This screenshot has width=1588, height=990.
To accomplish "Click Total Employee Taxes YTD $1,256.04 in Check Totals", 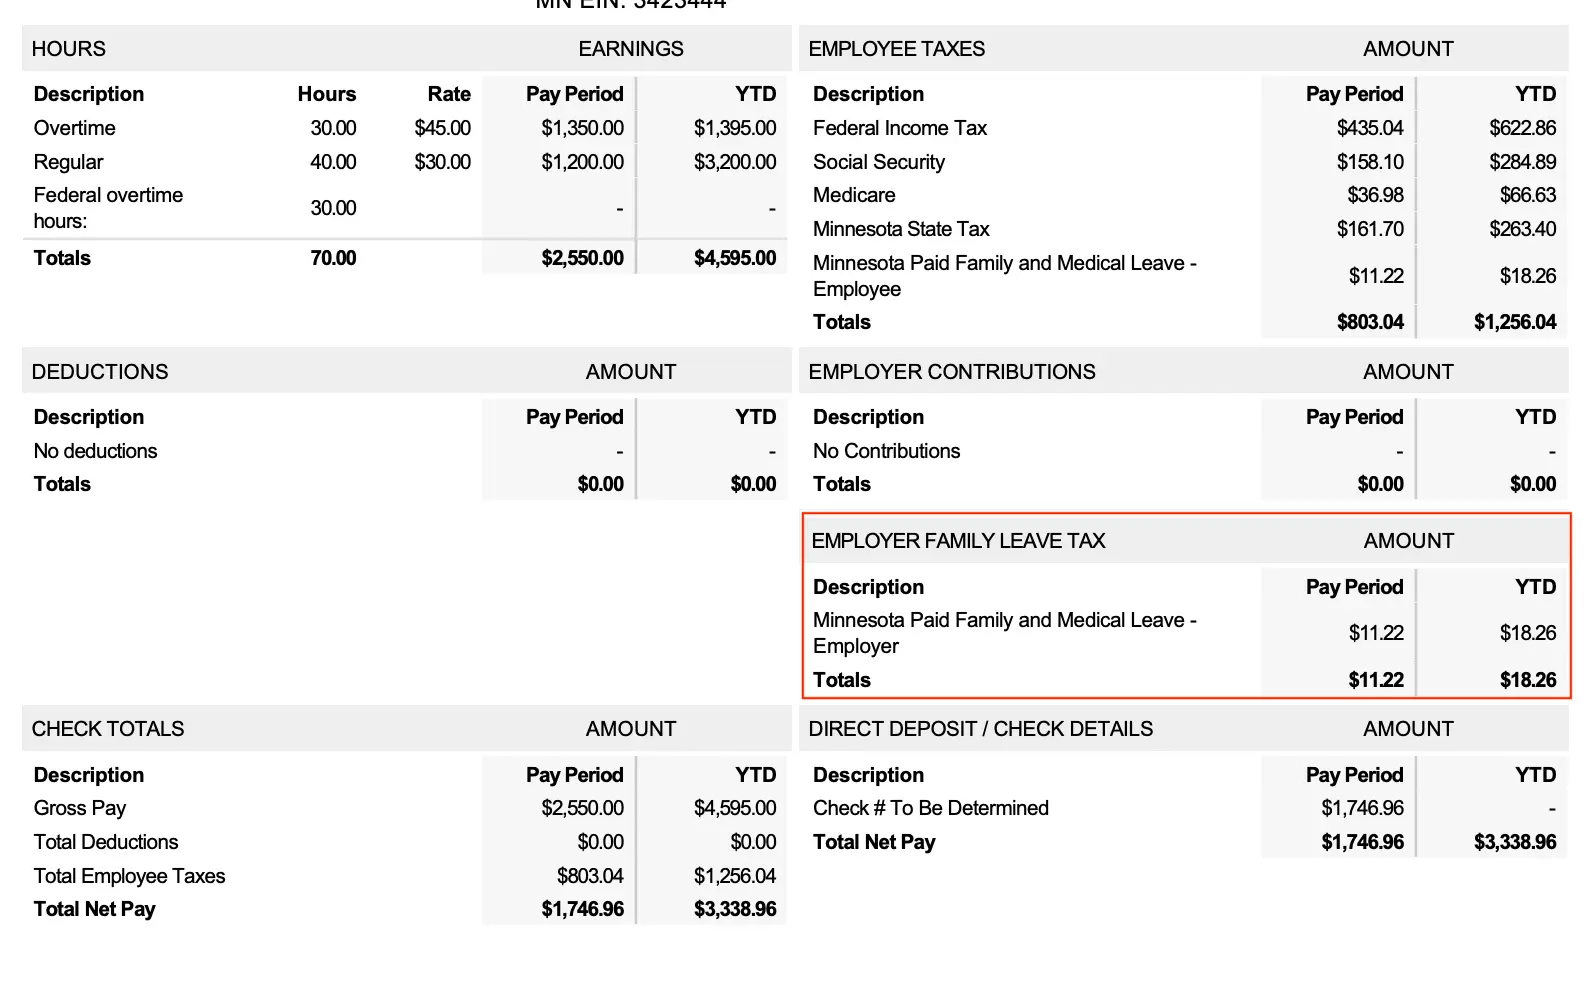I will [735, 876].
